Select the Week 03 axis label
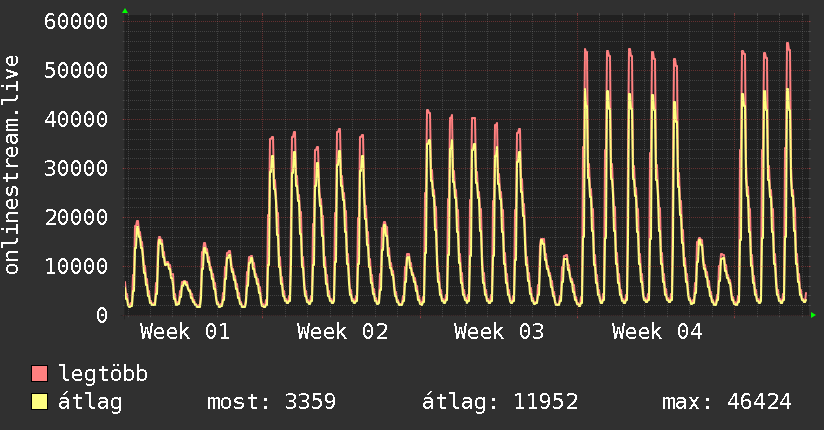 pyautogui.click(x=499, y=332)
